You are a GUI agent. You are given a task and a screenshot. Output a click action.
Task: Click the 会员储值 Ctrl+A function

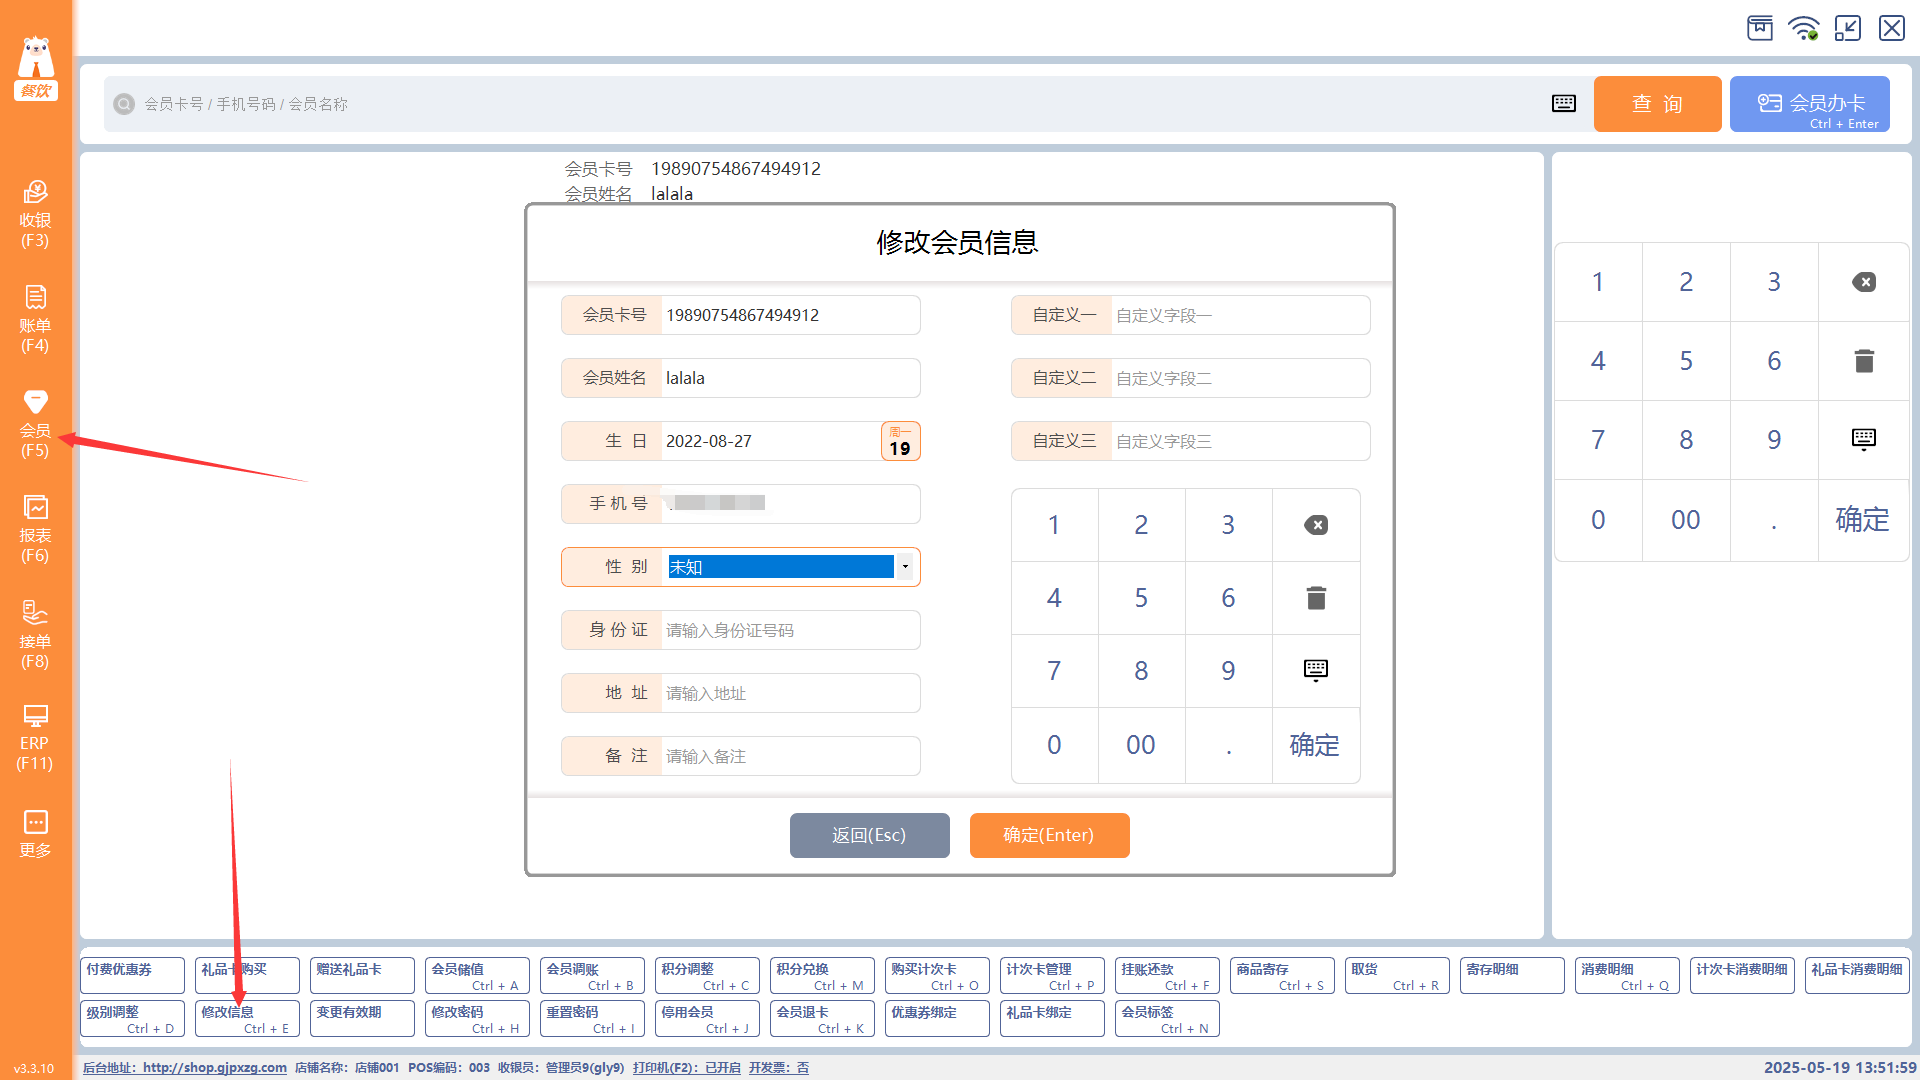coord(477,975)
